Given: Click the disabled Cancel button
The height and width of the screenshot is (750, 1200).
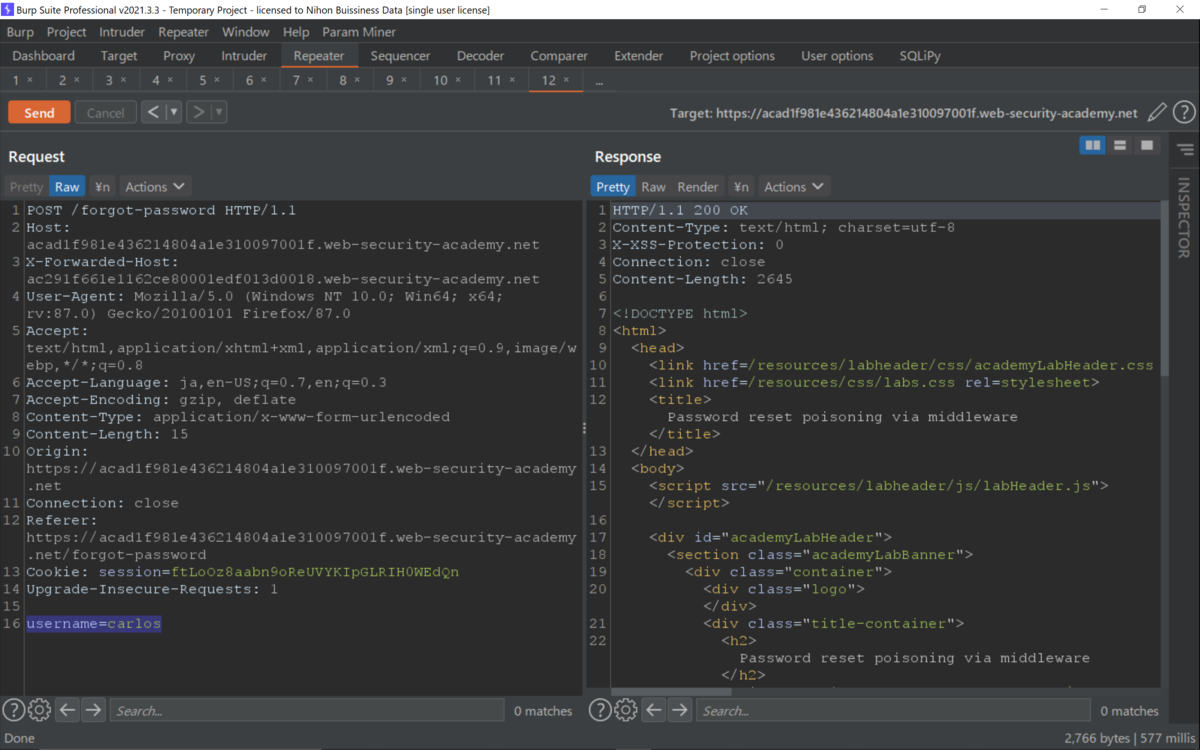Looking at the screenshot, I should [x=105, y=112].
